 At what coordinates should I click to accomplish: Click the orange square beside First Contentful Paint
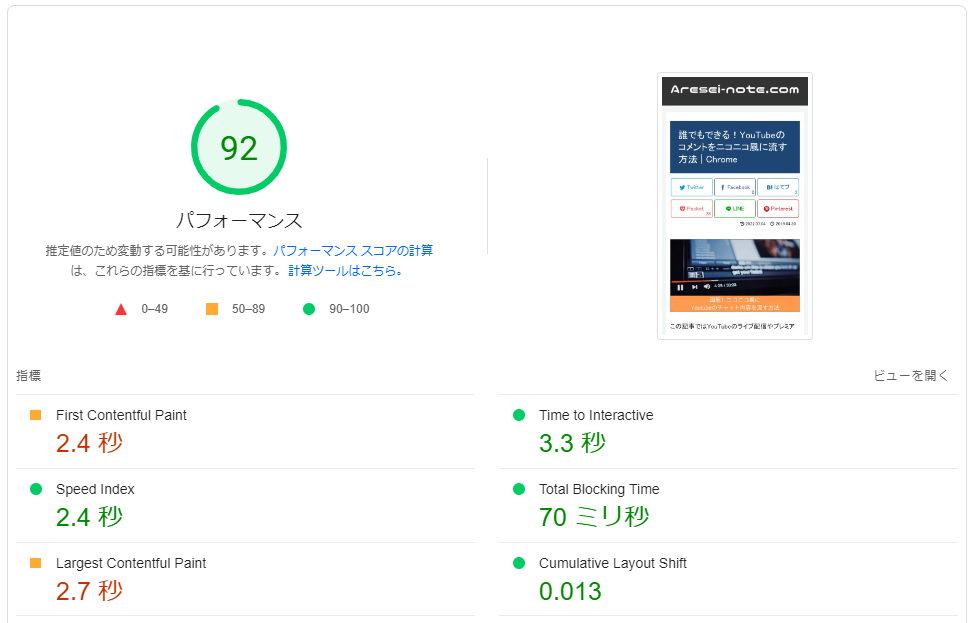click(35, 415)
